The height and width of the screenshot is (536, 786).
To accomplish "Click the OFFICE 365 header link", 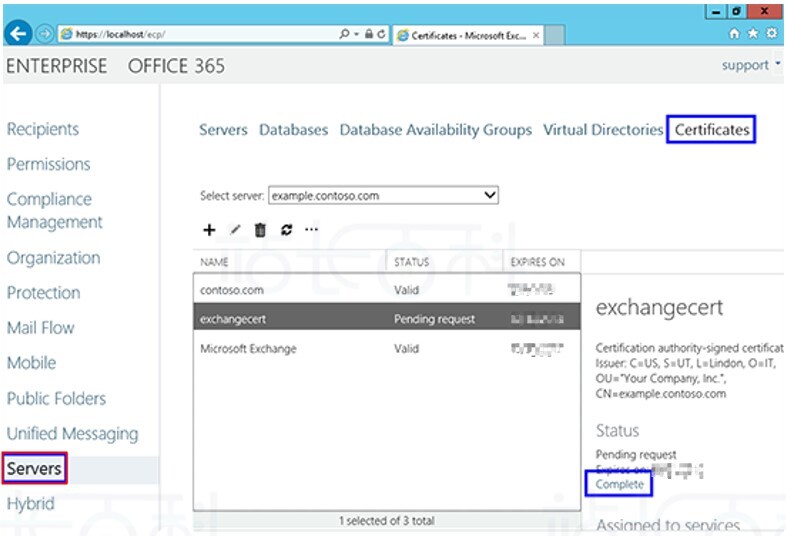I will [x=176, y=66].
